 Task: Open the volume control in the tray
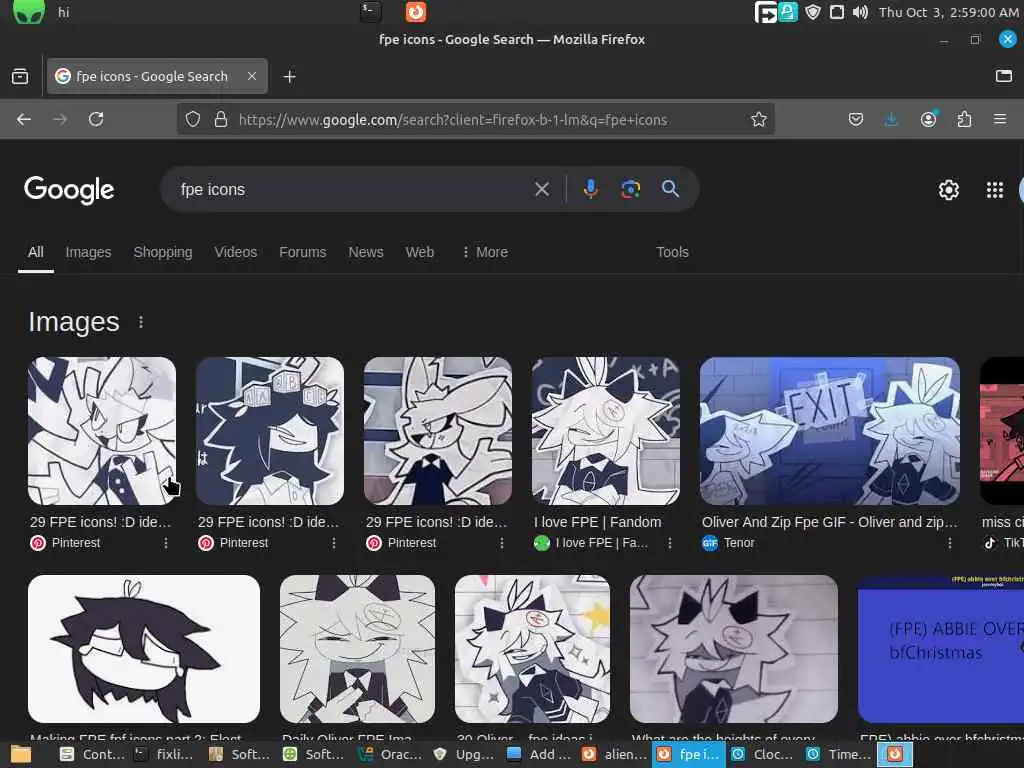tap(860, 12)
